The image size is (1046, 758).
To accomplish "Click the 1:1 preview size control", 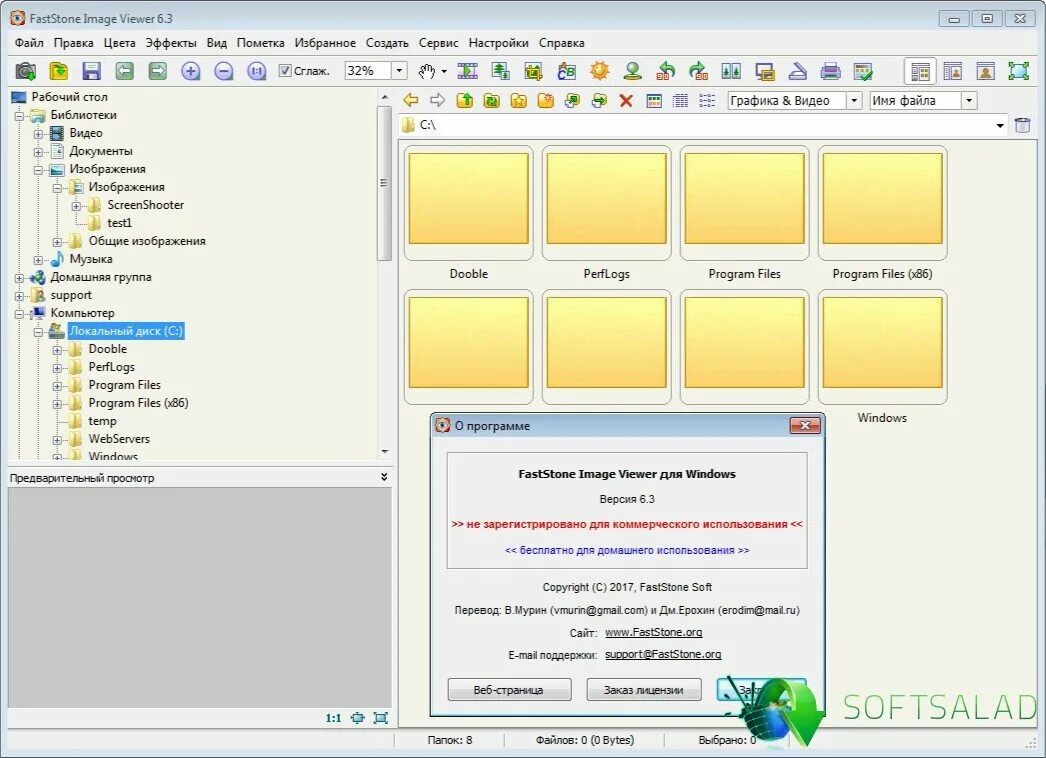I will coord(334,718).
